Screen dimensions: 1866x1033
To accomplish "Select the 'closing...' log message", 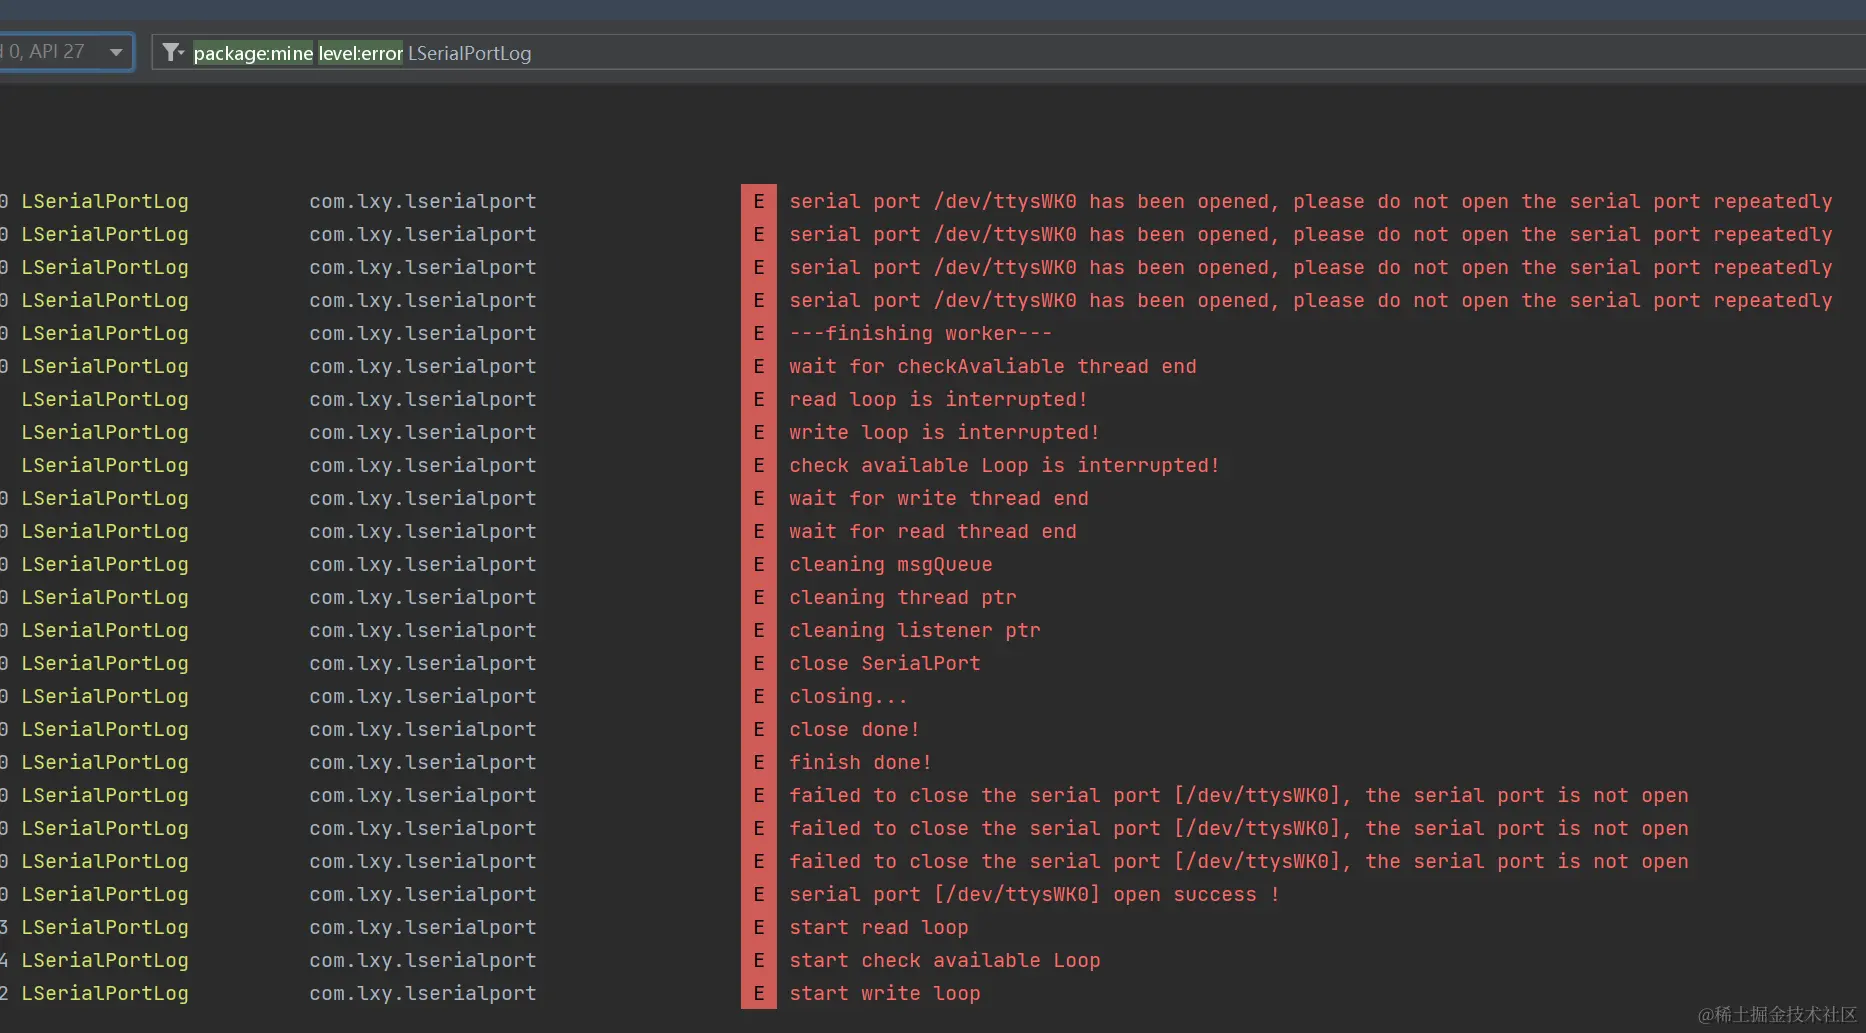I will click(848, 696).
